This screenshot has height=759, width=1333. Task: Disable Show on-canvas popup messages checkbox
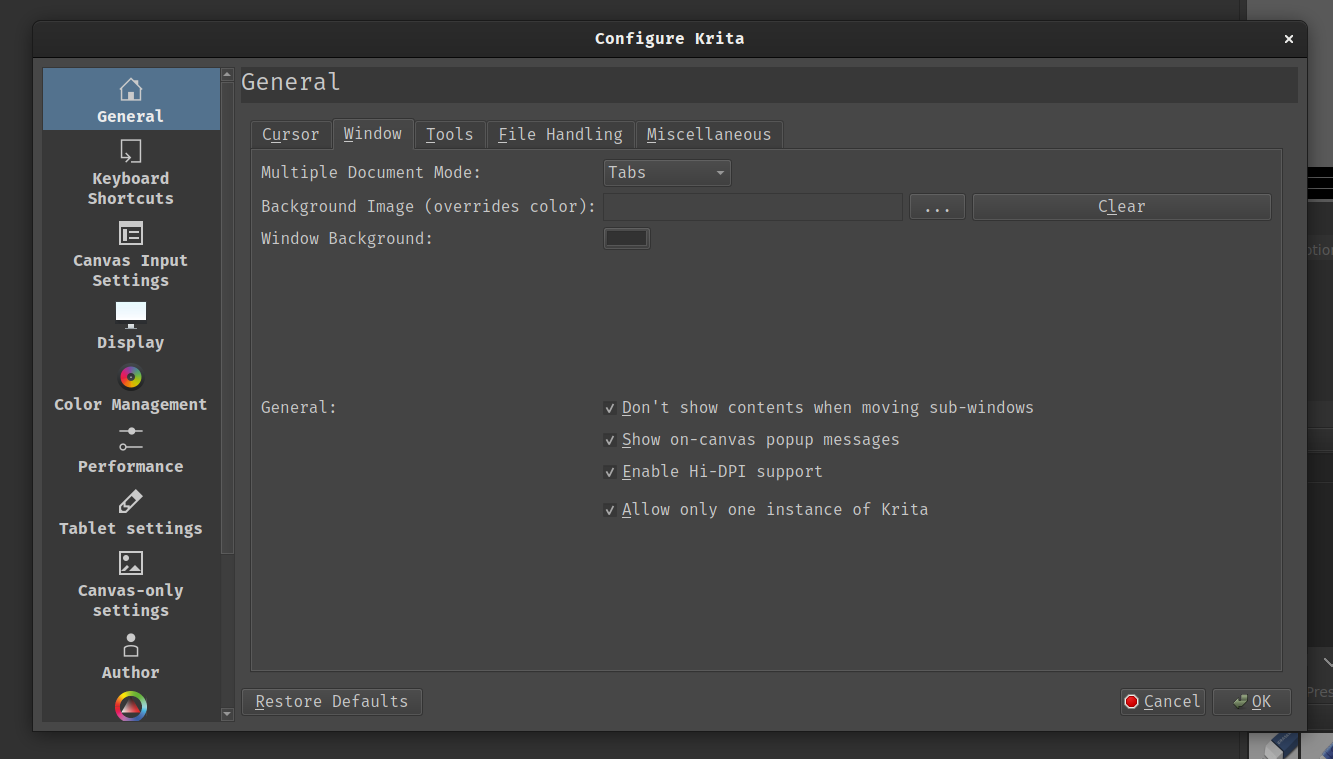pyautogui.click(x=610, y=440)
